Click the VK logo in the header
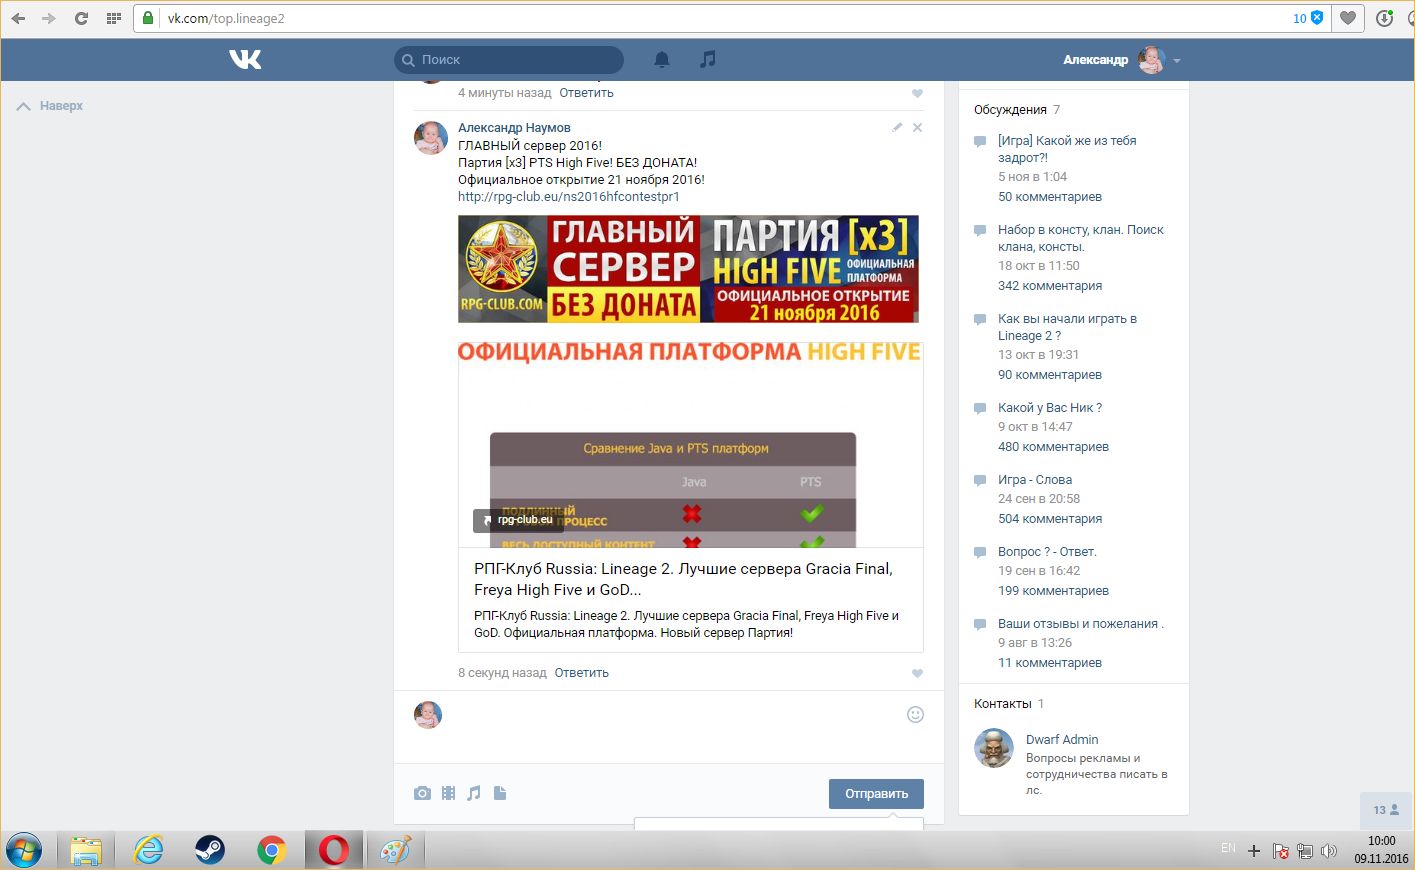Image resolution: width=1415 pixels, height=870 pixels. (x=245, y=60)
